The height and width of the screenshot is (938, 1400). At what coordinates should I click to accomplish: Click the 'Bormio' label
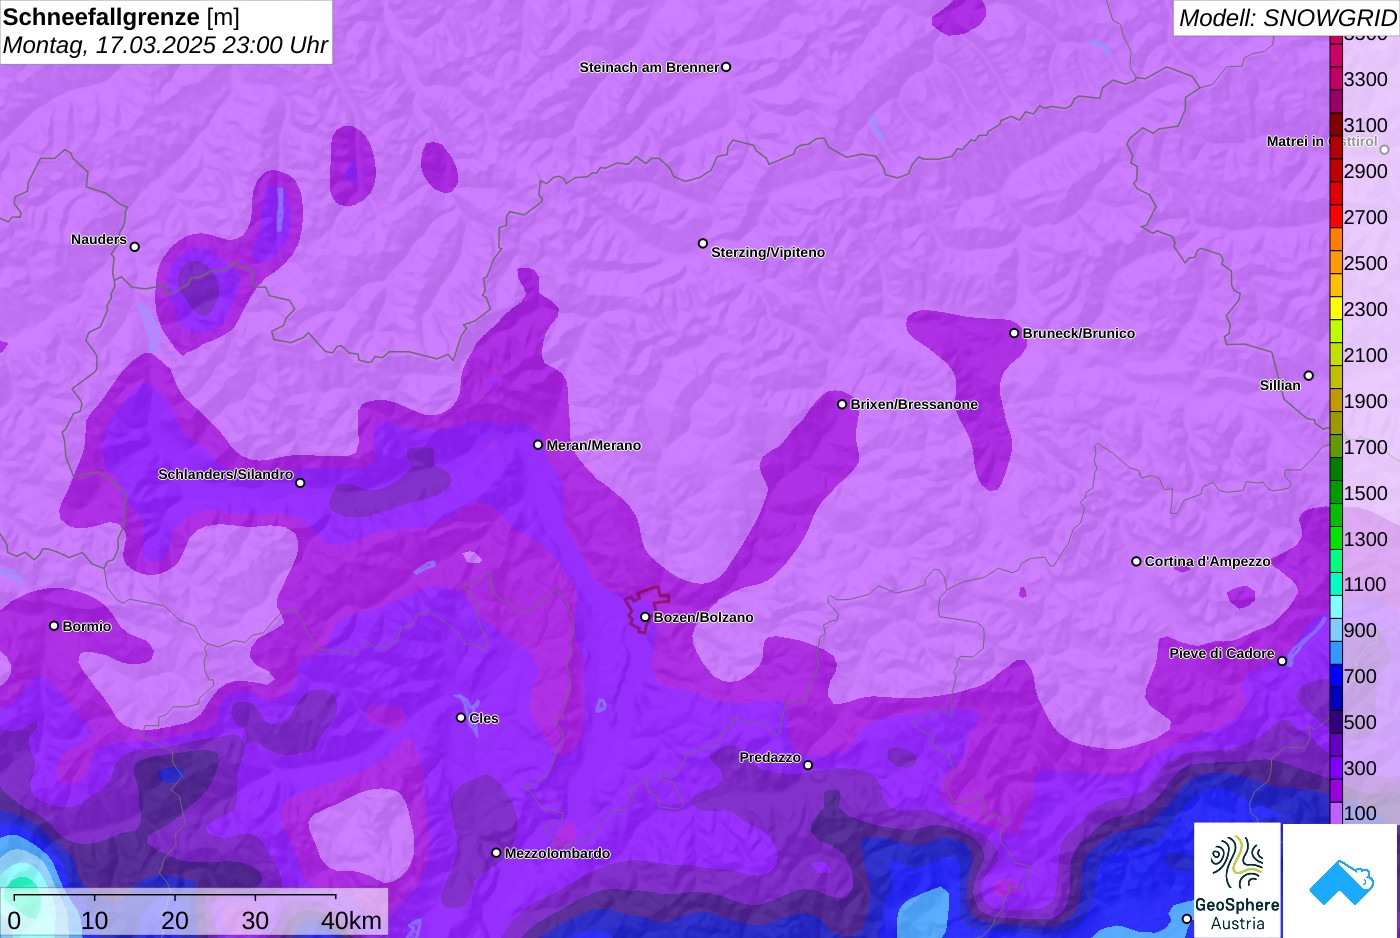click(x=87, y=626)
